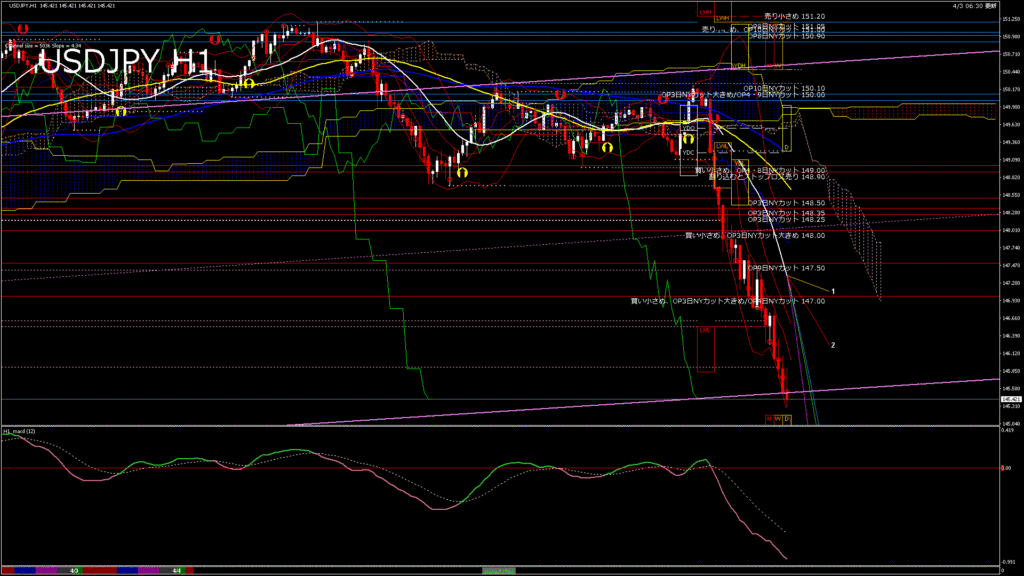Select the red LMH marker at top
This screenshot has width=1024, height=576.
[706, 13]
